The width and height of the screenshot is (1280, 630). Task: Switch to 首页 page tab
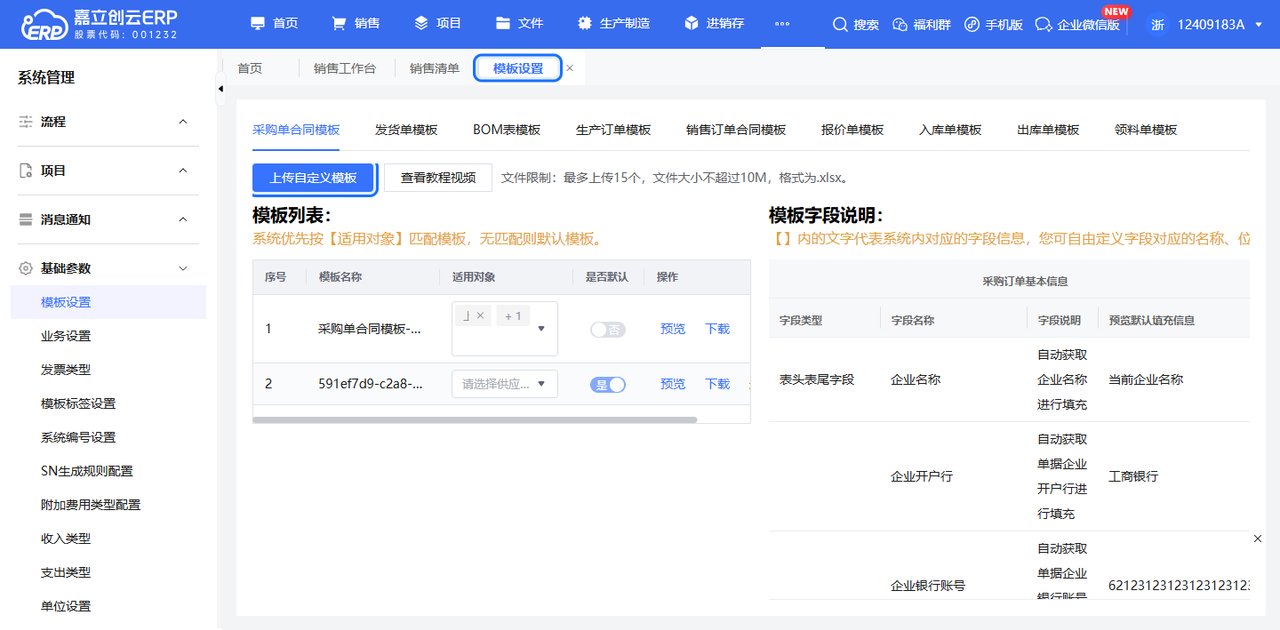coord(250,68)
